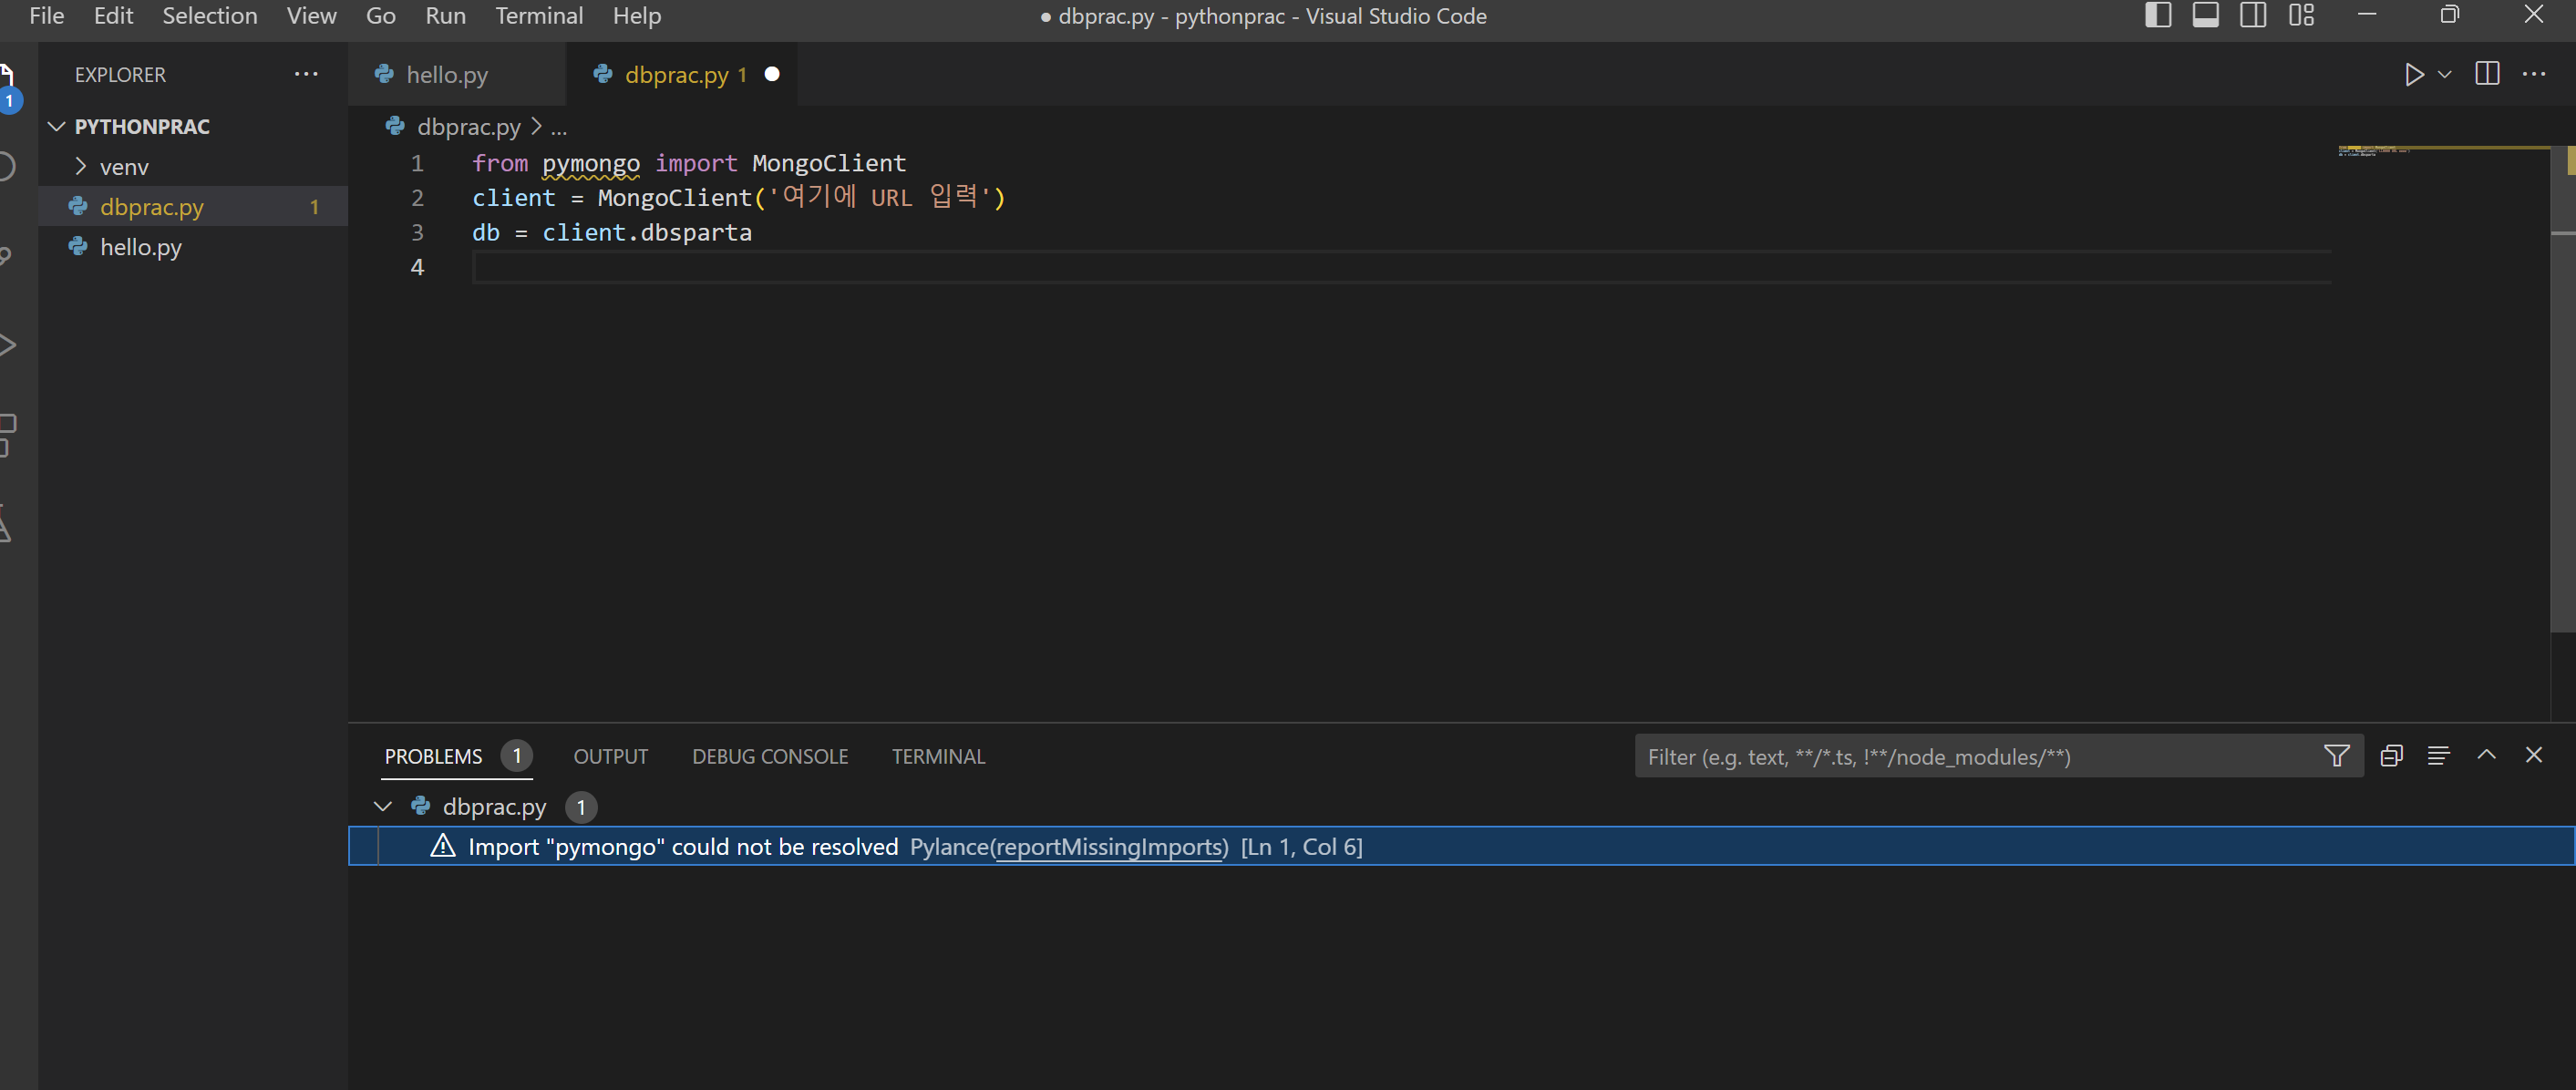The width and height of the screenshot is (2576, 1090).
Task: Toggle the Secondary Side Bar layout icon
Action: [2254, 15]
